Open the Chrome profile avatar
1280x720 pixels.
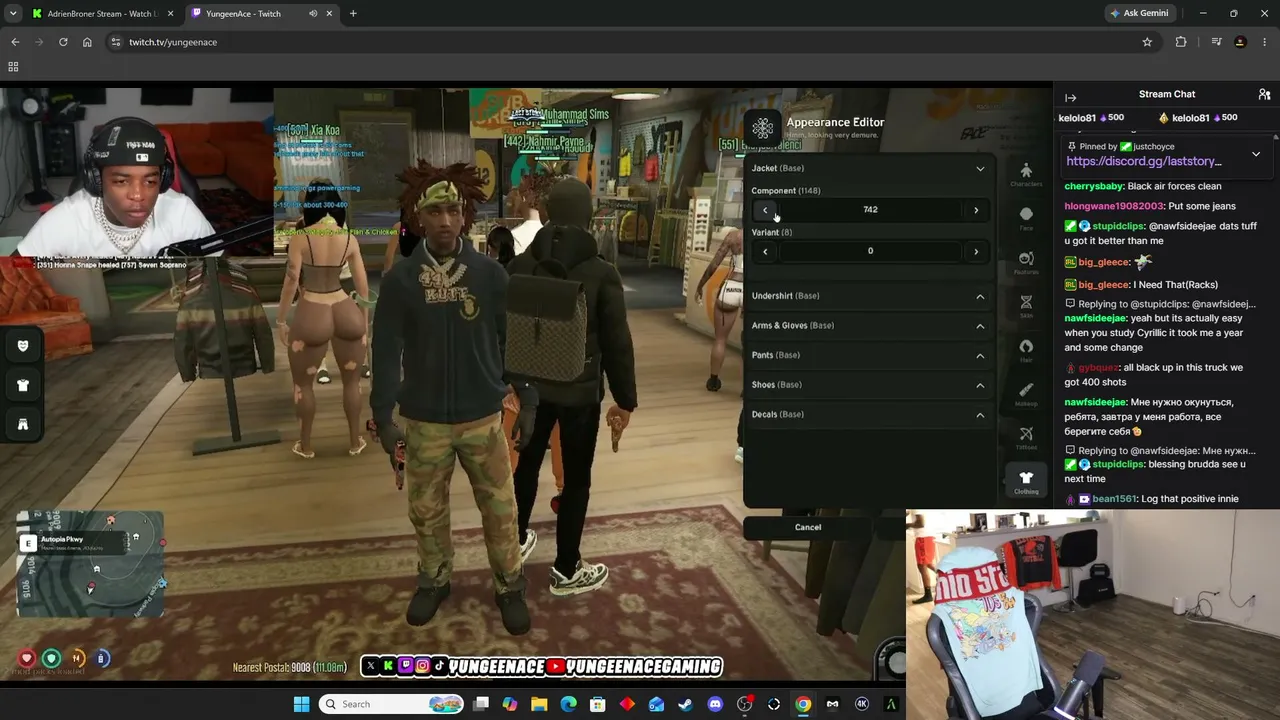(1240, 42)
